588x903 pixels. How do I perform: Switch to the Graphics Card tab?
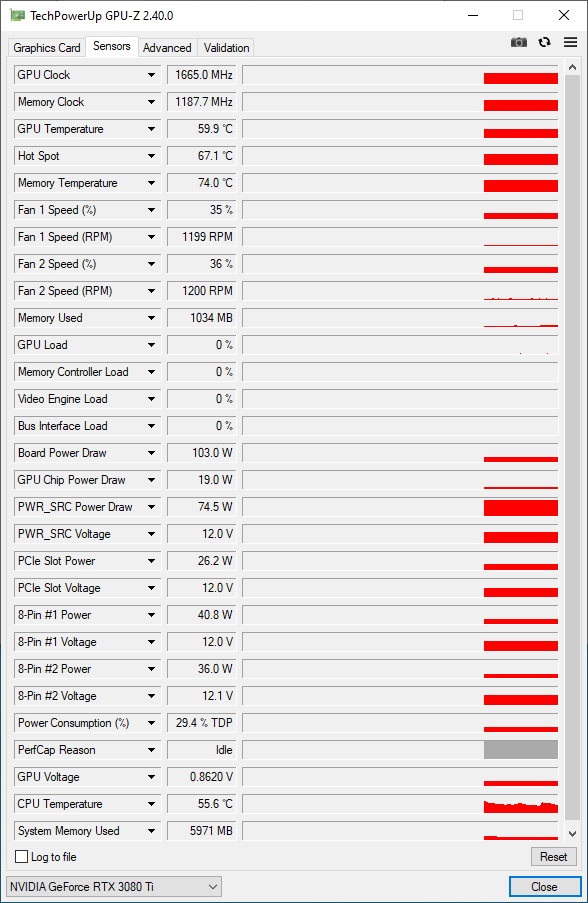(47, 48)
